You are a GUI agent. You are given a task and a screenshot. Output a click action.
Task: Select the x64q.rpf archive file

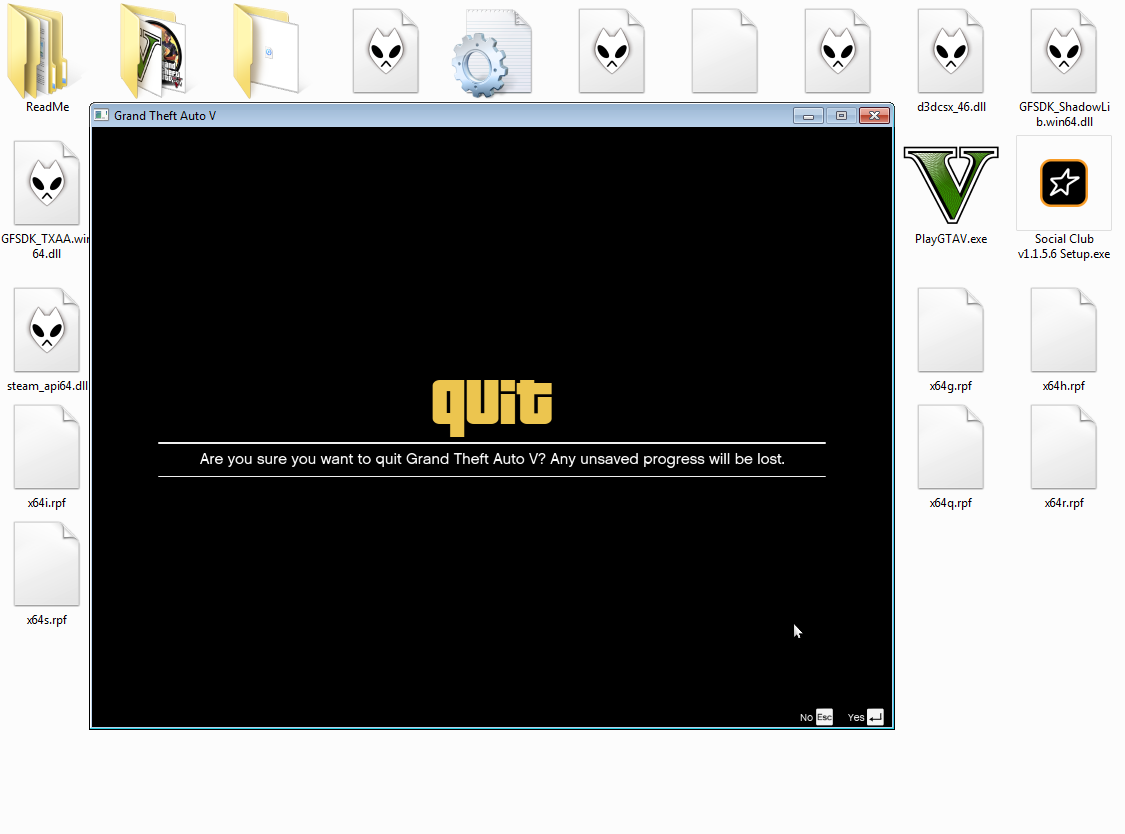pos(951,447)
